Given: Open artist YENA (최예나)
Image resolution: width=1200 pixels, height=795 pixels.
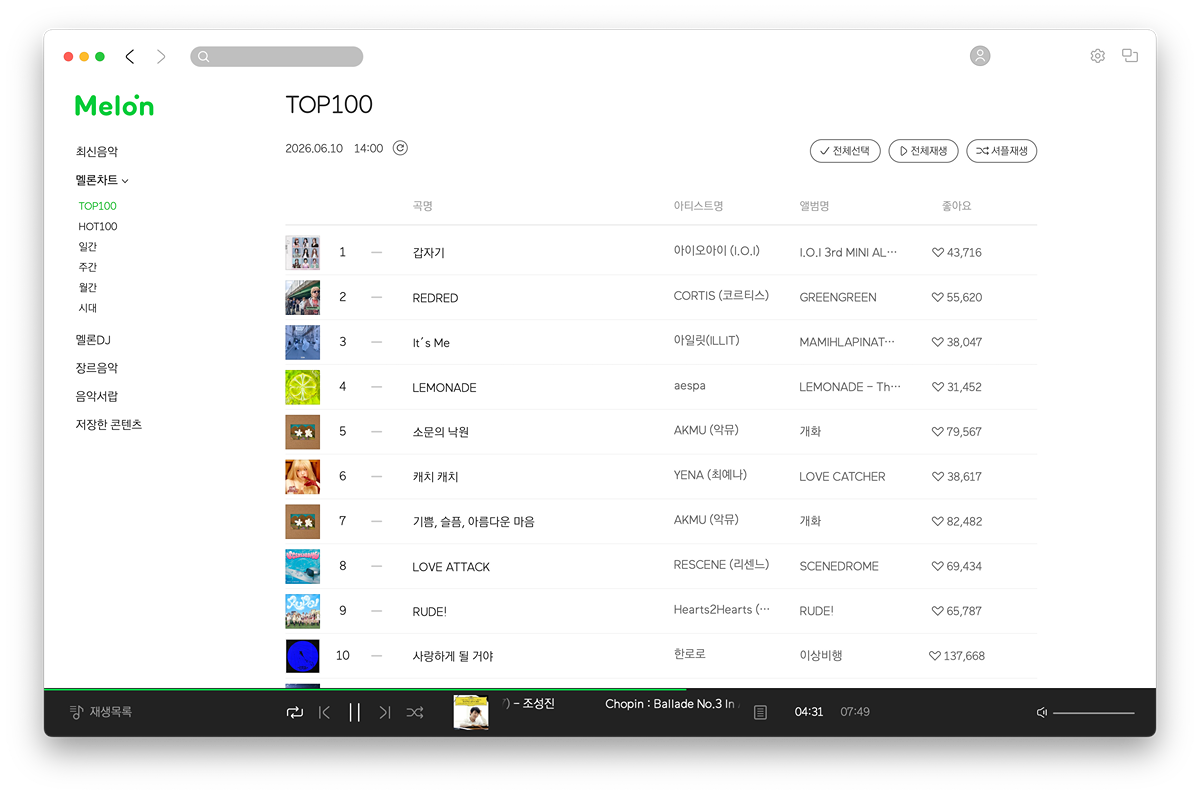Looking at the screenshot, I should (710, 475).
